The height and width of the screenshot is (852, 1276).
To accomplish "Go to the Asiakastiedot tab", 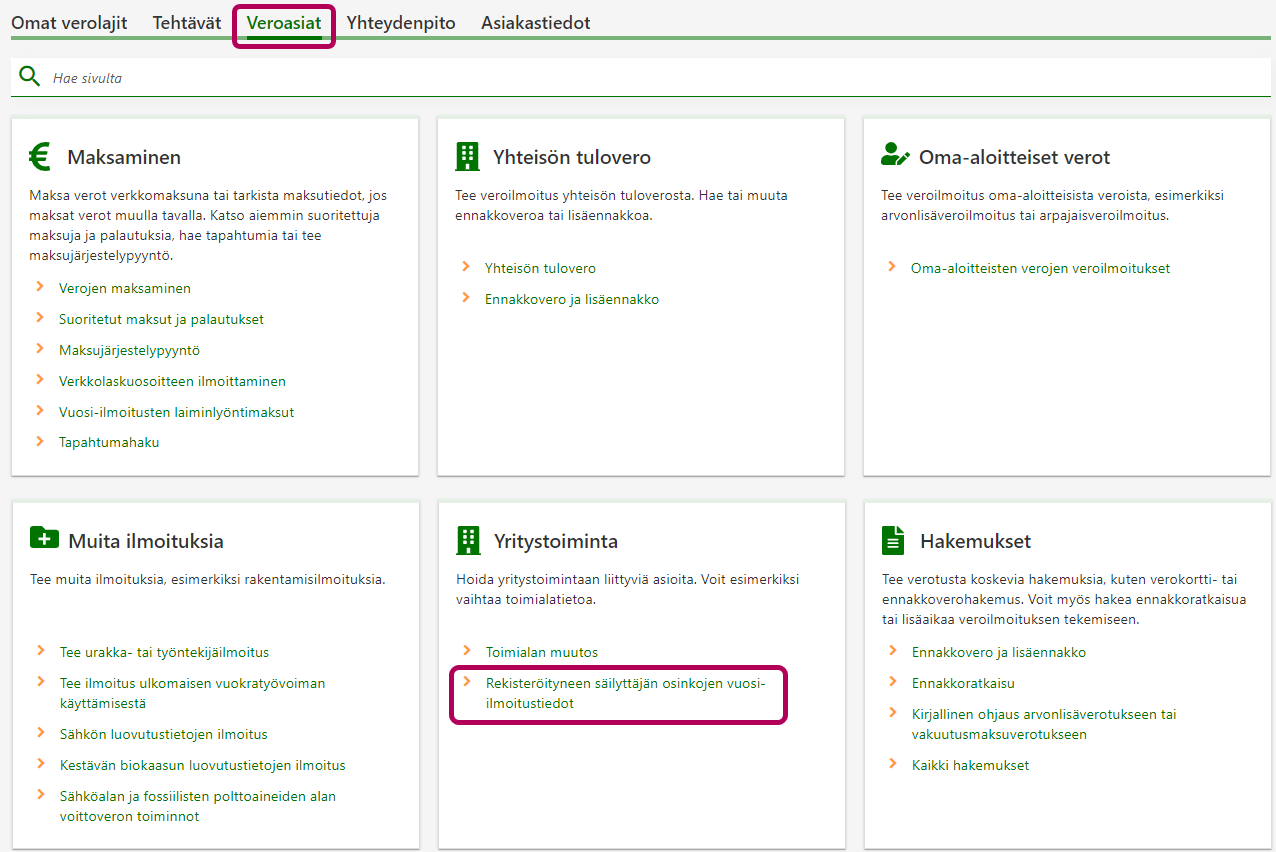I will click(x=535, y=23).
